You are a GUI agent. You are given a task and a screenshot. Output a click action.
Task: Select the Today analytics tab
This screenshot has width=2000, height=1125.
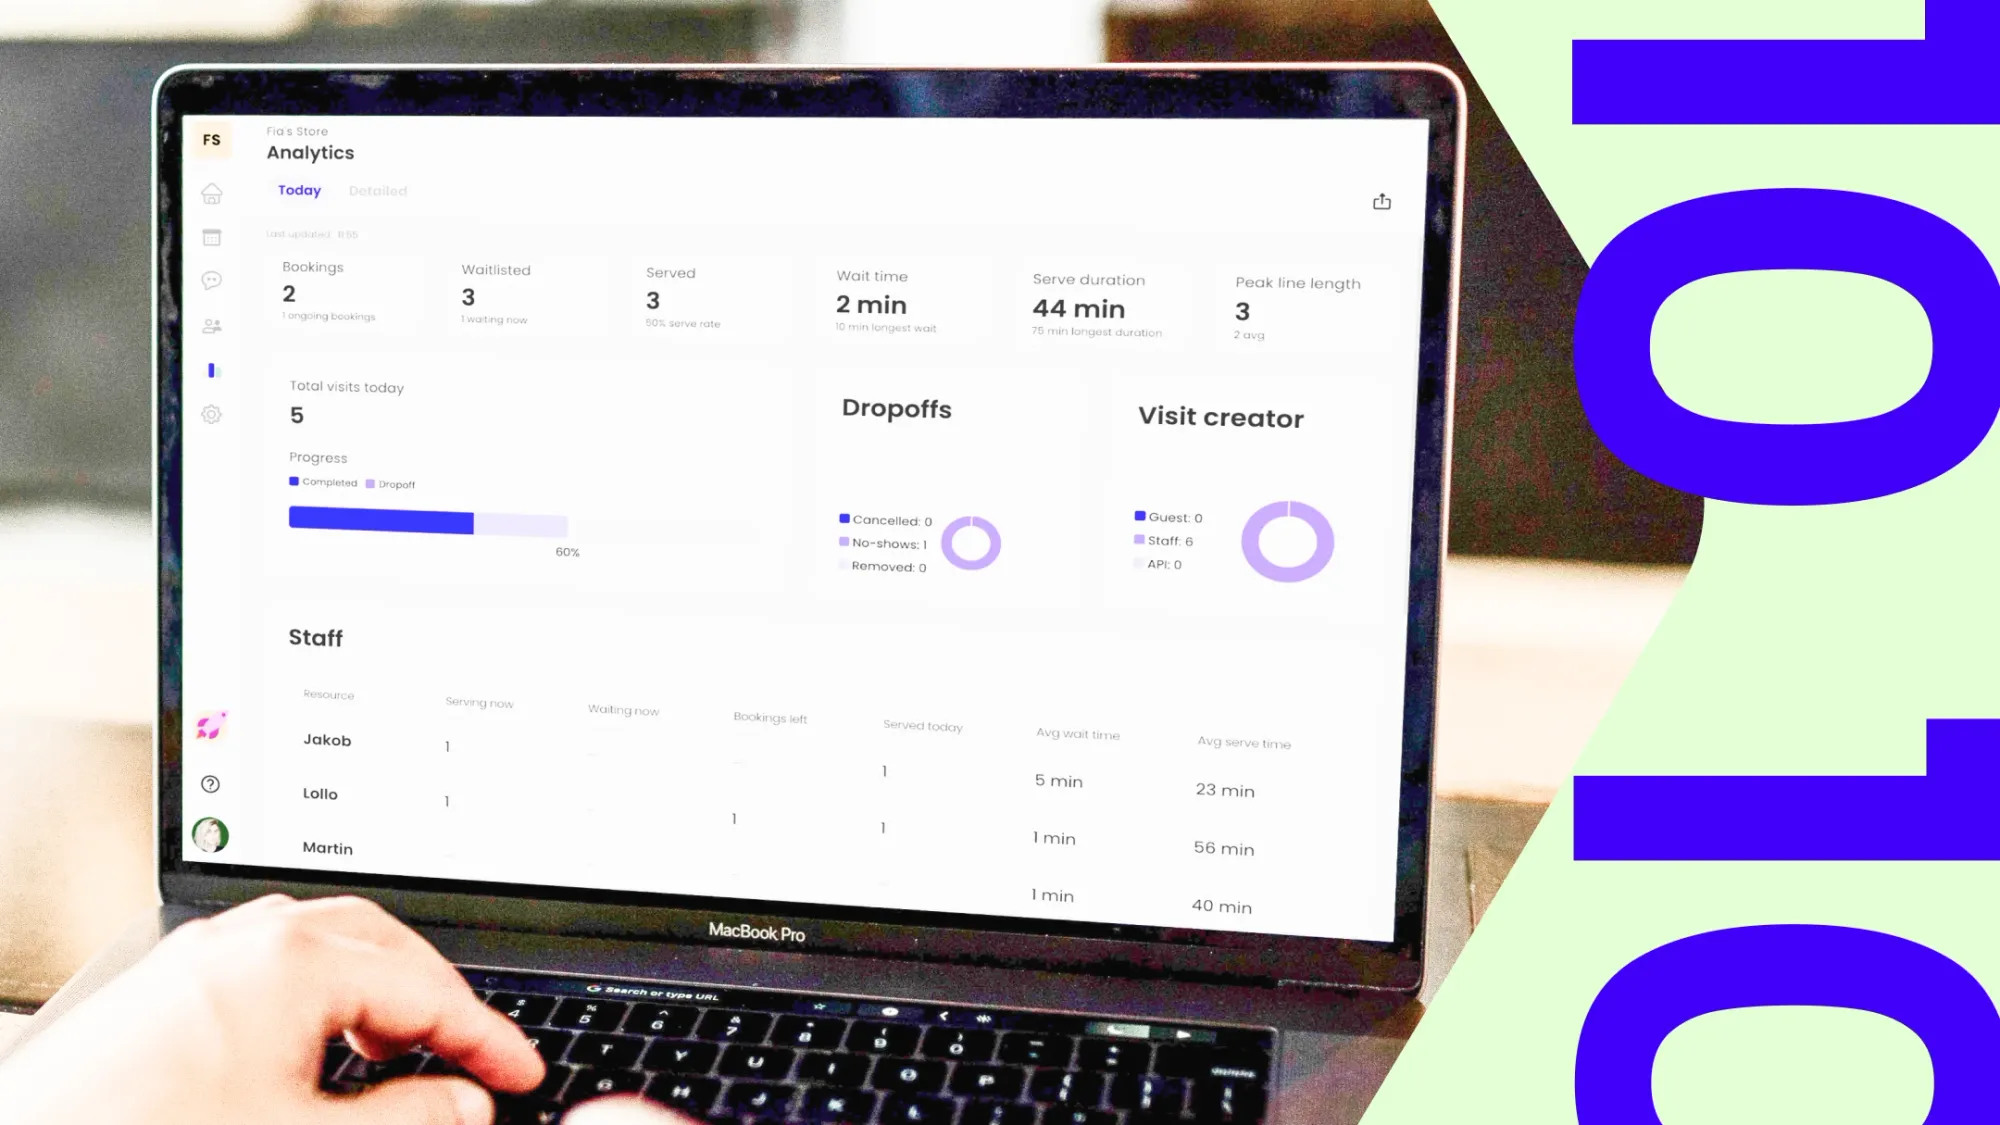(299, 190)
